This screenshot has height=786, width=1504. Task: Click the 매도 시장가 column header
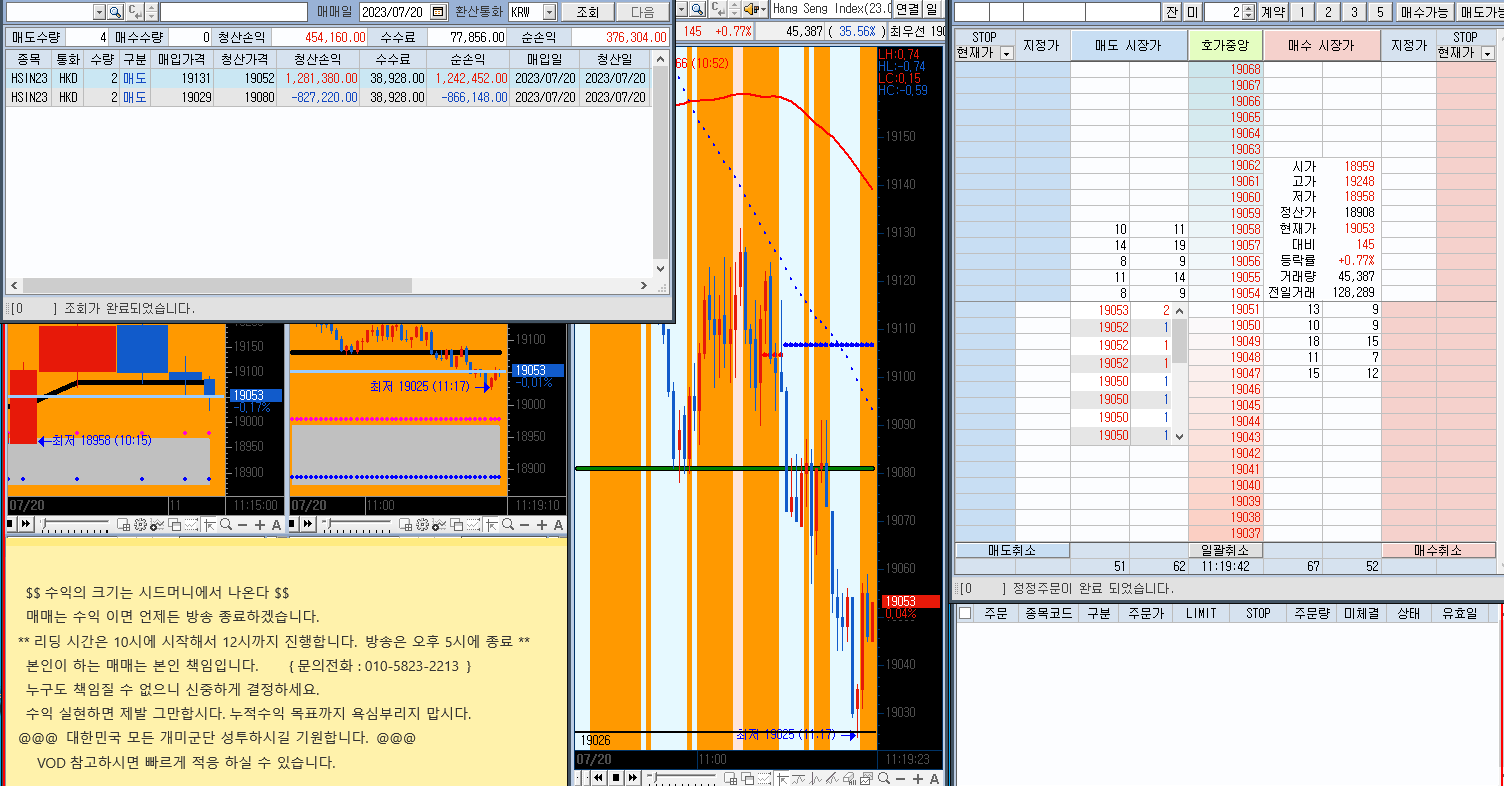click(x=1129, y=45)
